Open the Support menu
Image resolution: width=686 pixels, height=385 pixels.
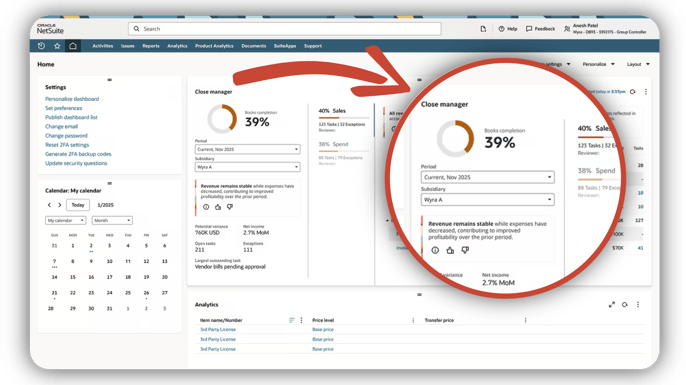pos(313,46)
